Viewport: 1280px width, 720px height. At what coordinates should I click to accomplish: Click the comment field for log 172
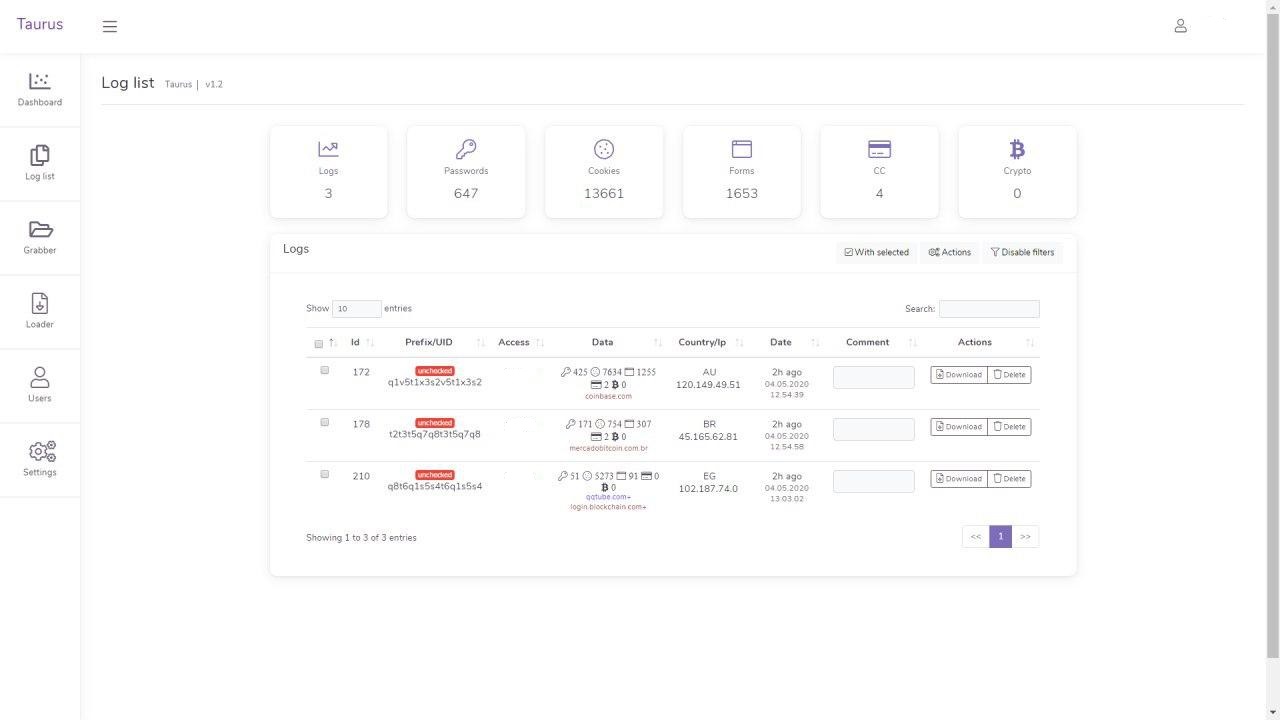(x=874, y=377)
